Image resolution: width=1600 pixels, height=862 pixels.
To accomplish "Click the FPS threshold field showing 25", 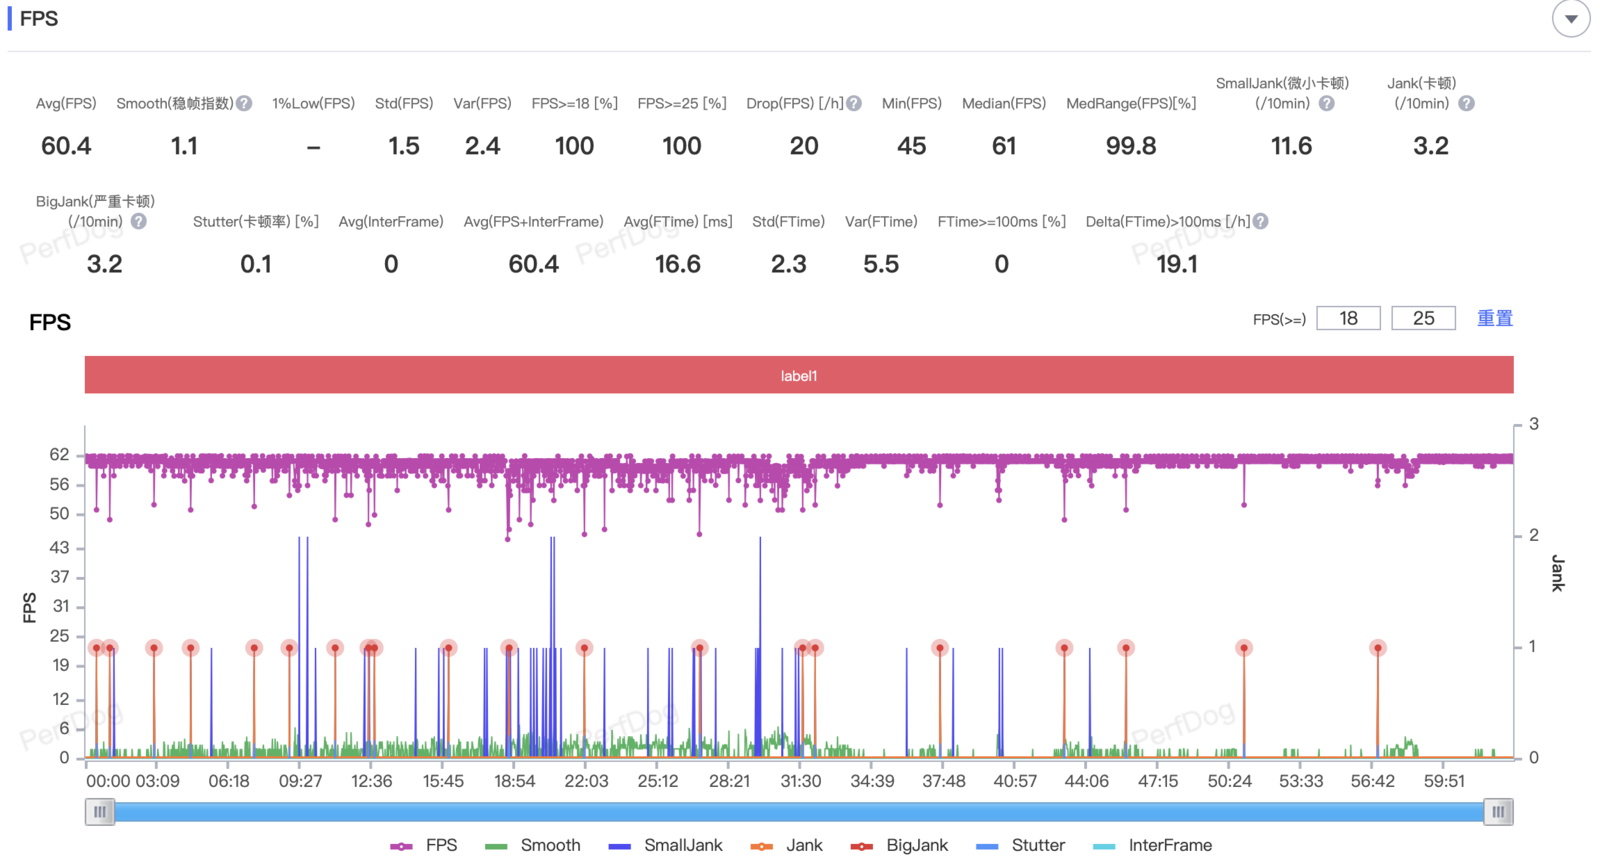I will [1423, 318].
